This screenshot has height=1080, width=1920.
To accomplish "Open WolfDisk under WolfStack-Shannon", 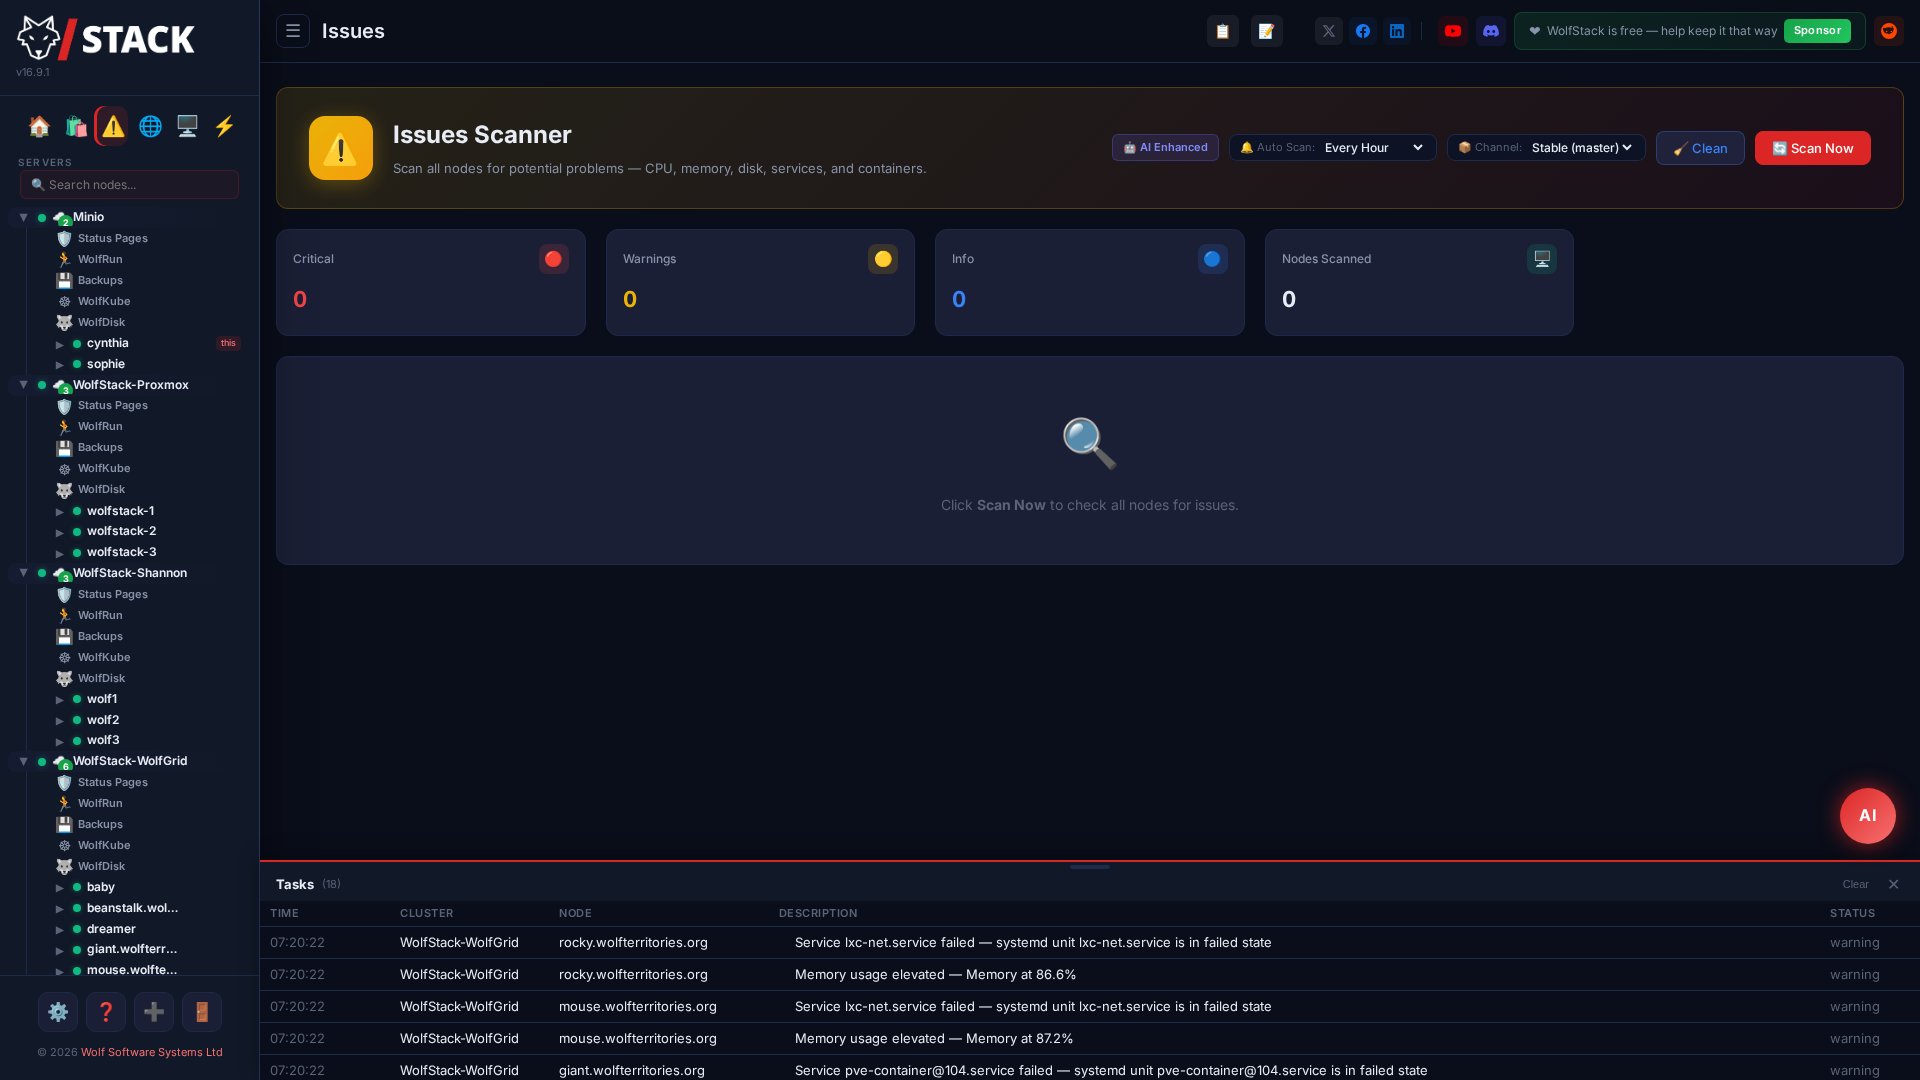I will 101,678.
